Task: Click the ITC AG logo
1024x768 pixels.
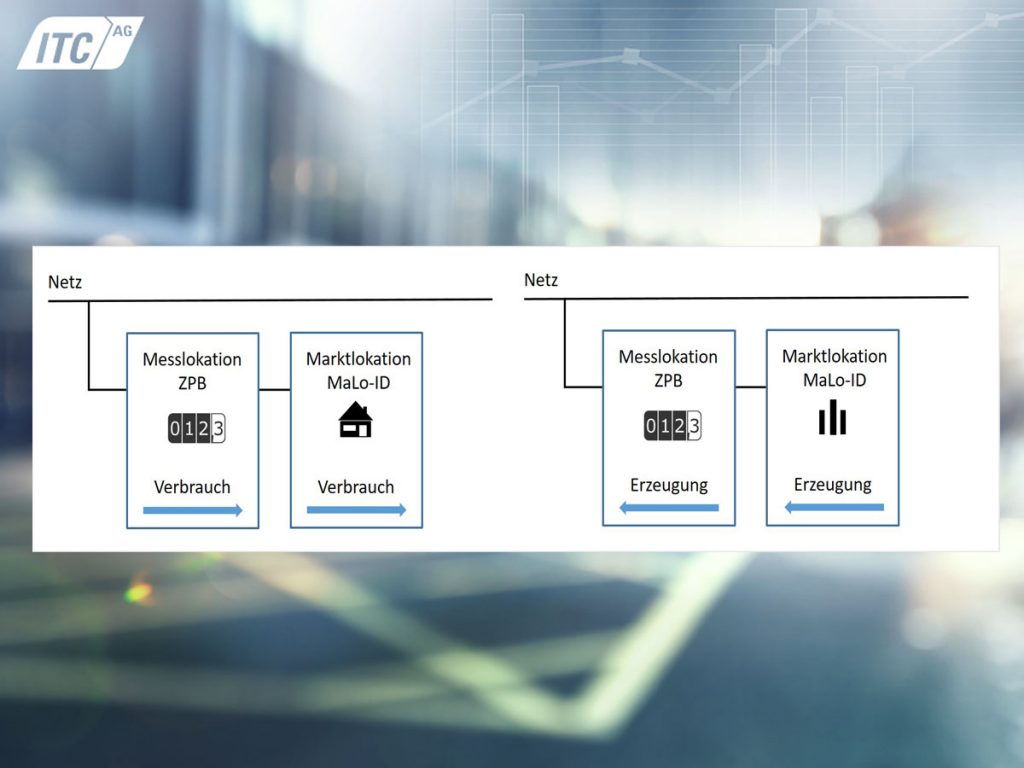Action: pos(78,43)
